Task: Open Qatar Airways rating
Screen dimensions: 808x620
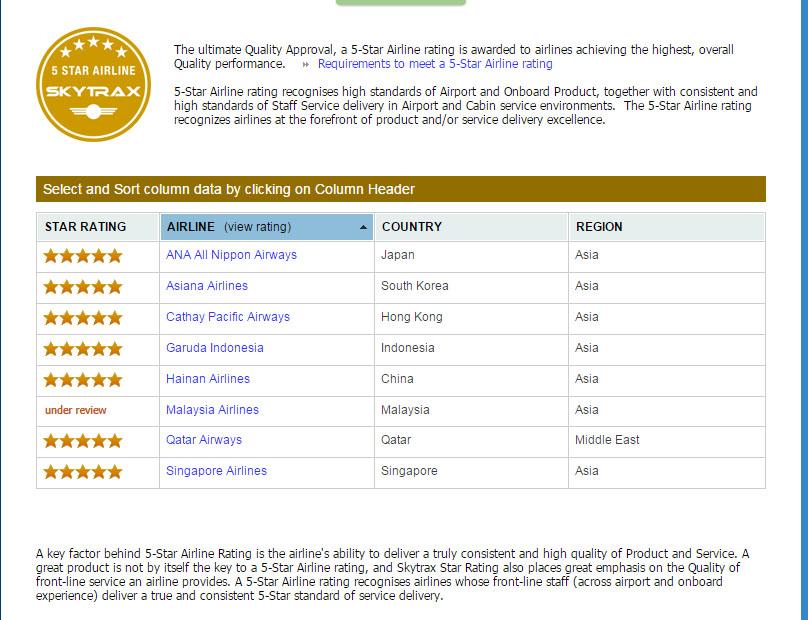Action: [204, 440]
